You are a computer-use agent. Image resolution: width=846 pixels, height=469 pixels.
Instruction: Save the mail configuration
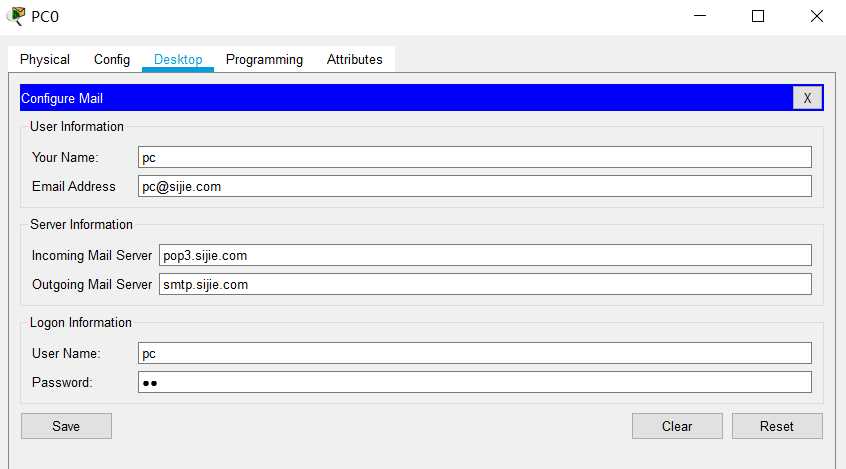click(x=66, y=426)
